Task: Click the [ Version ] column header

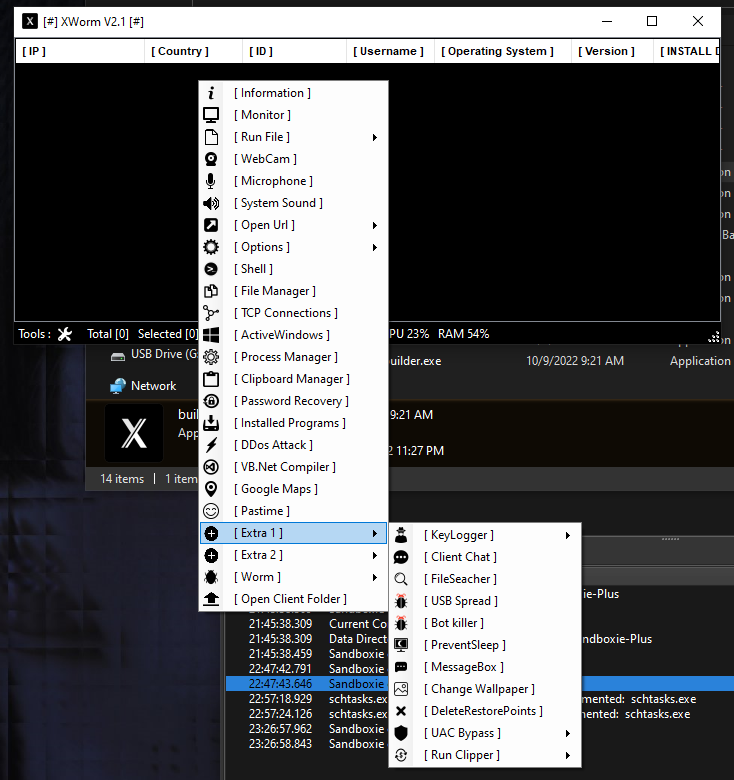Action: coord(612,51)
